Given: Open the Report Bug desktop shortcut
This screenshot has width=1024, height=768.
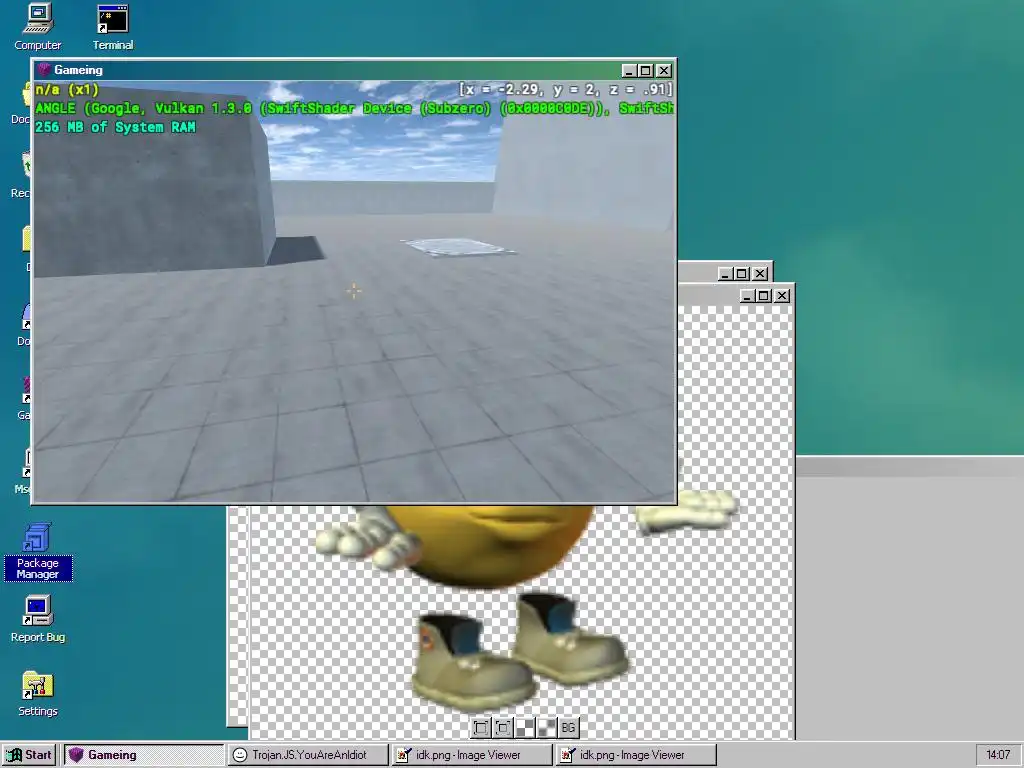Looking at the screenshot, I should [x=38, y=619].
